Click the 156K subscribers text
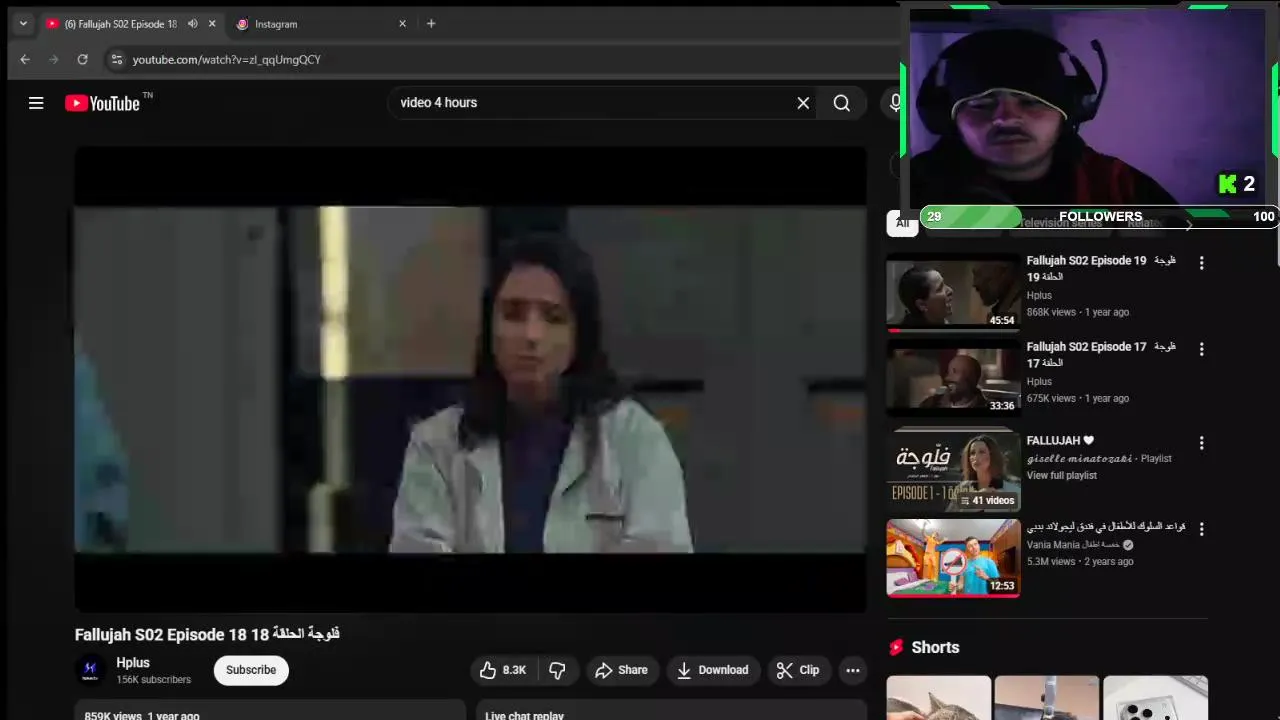 tap(153, 680)
